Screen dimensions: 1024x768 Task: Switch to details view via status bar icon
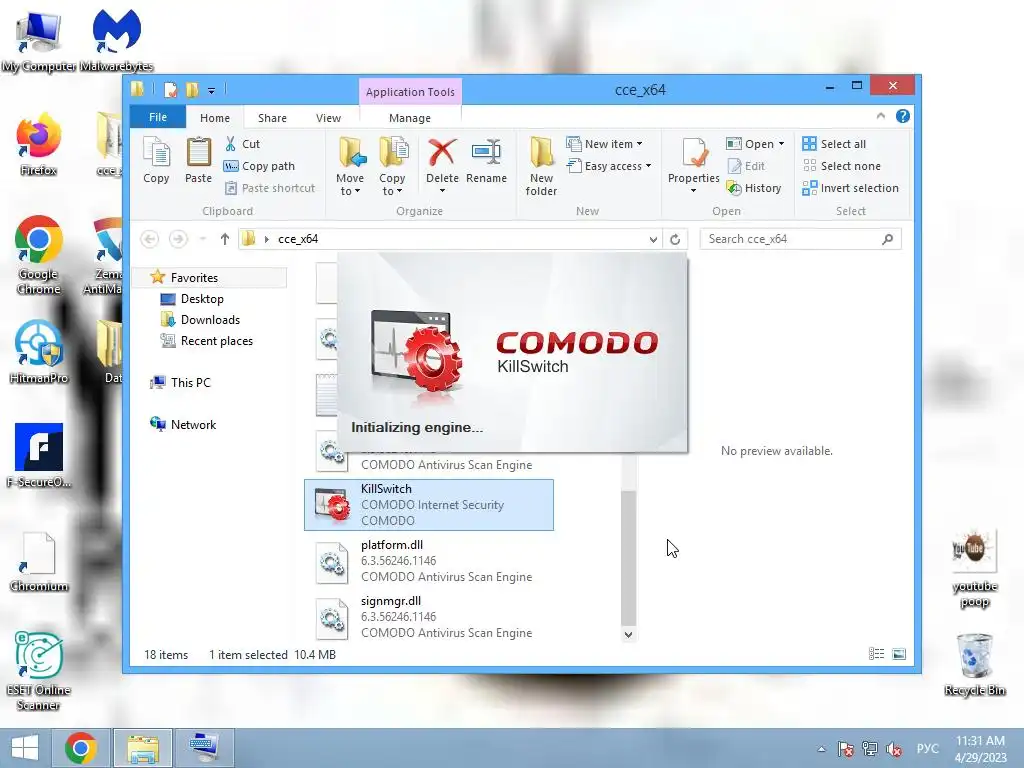pyautogui.click(x=876, y=654)
